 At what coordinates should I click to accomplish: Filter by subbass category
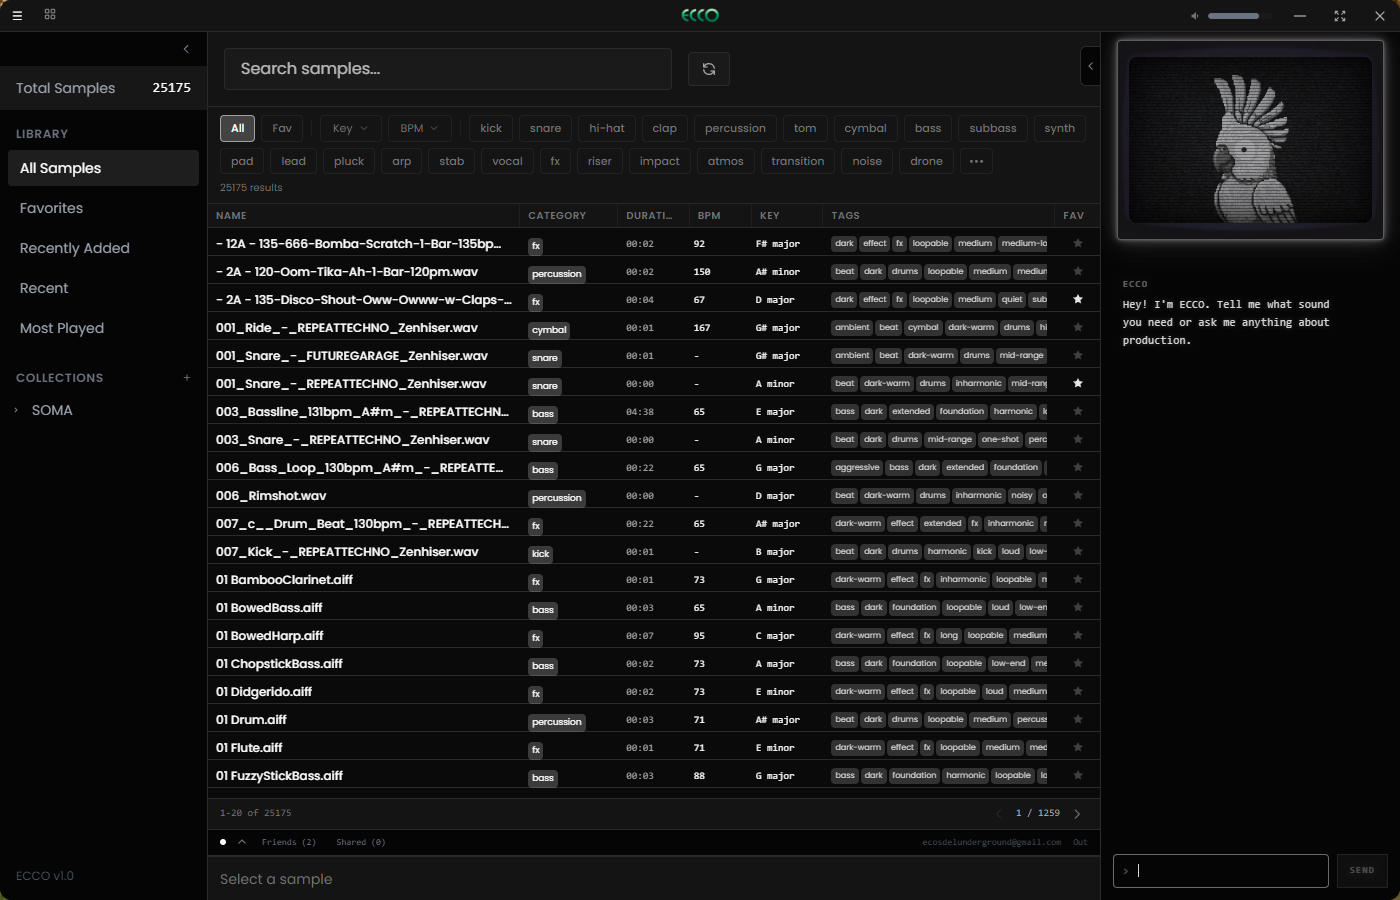coord(992,128)
